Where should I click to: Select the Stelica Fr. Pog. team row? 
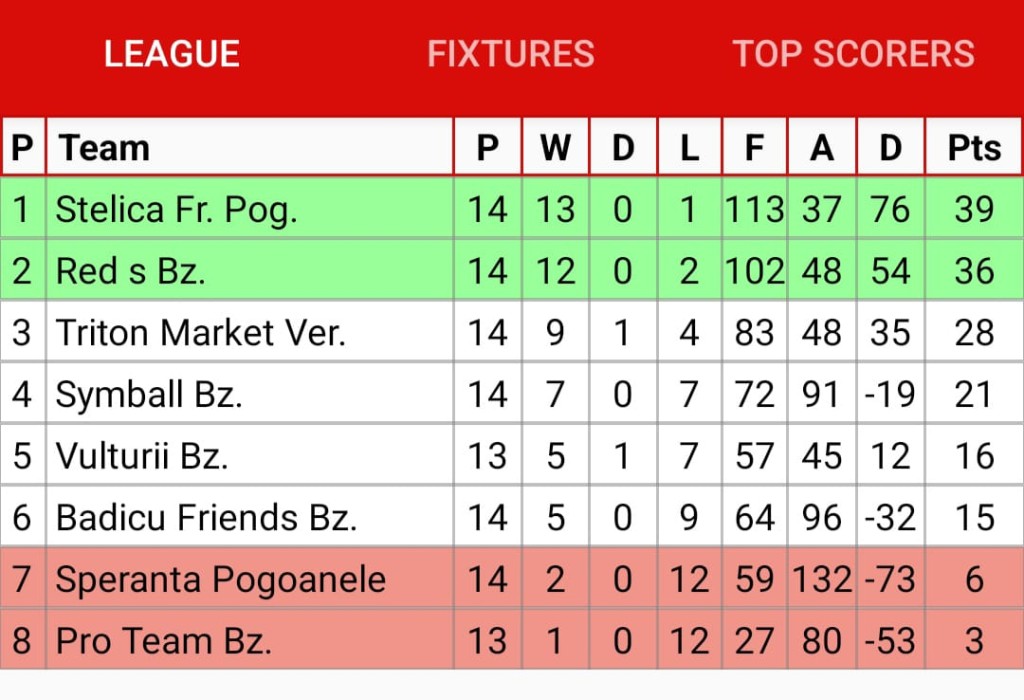512,210
